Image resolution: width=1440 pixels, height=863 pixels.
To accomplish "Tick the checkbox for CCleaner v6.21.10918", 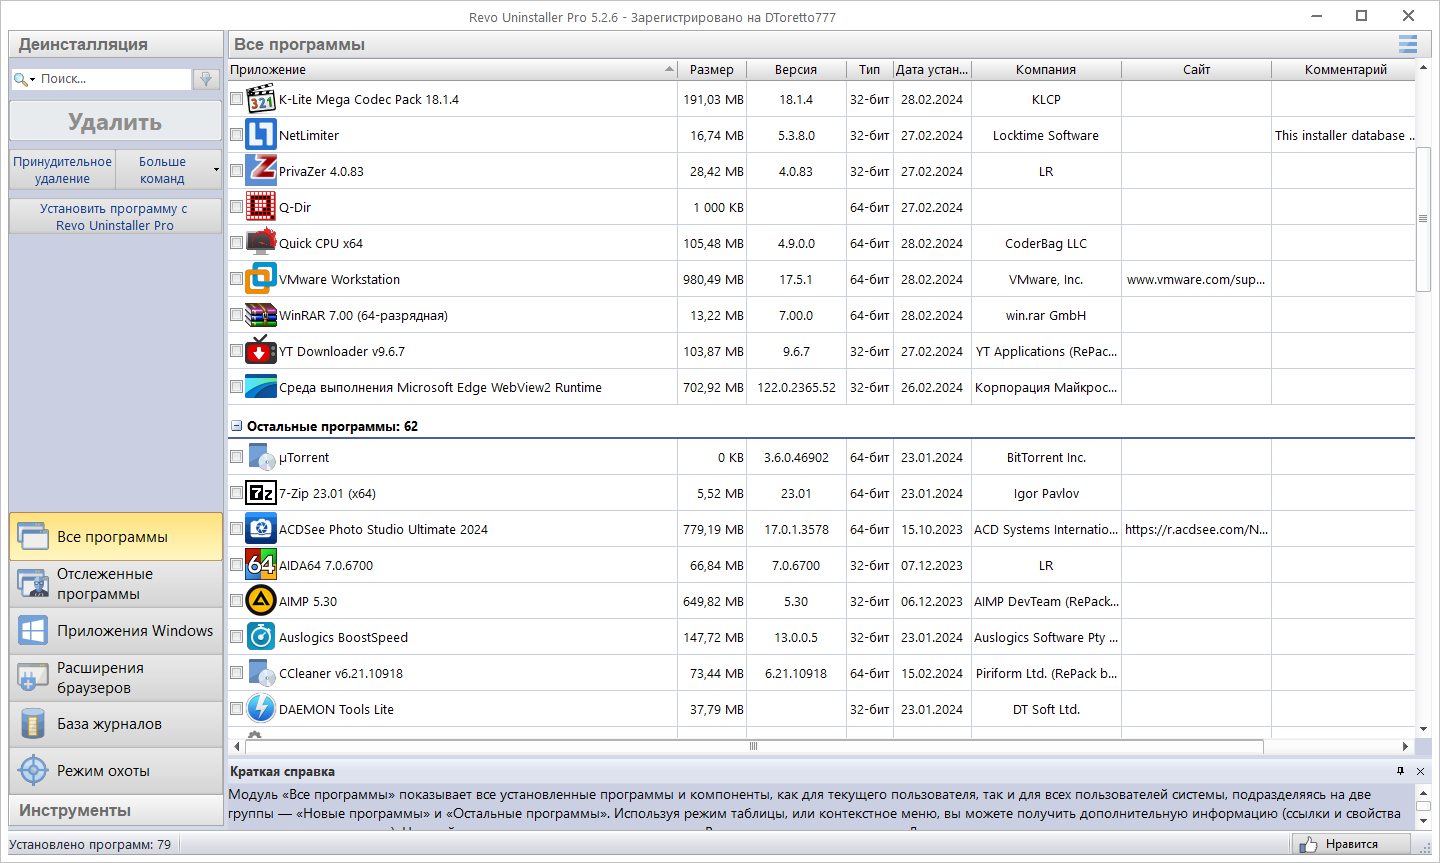I will coord(237,673).
